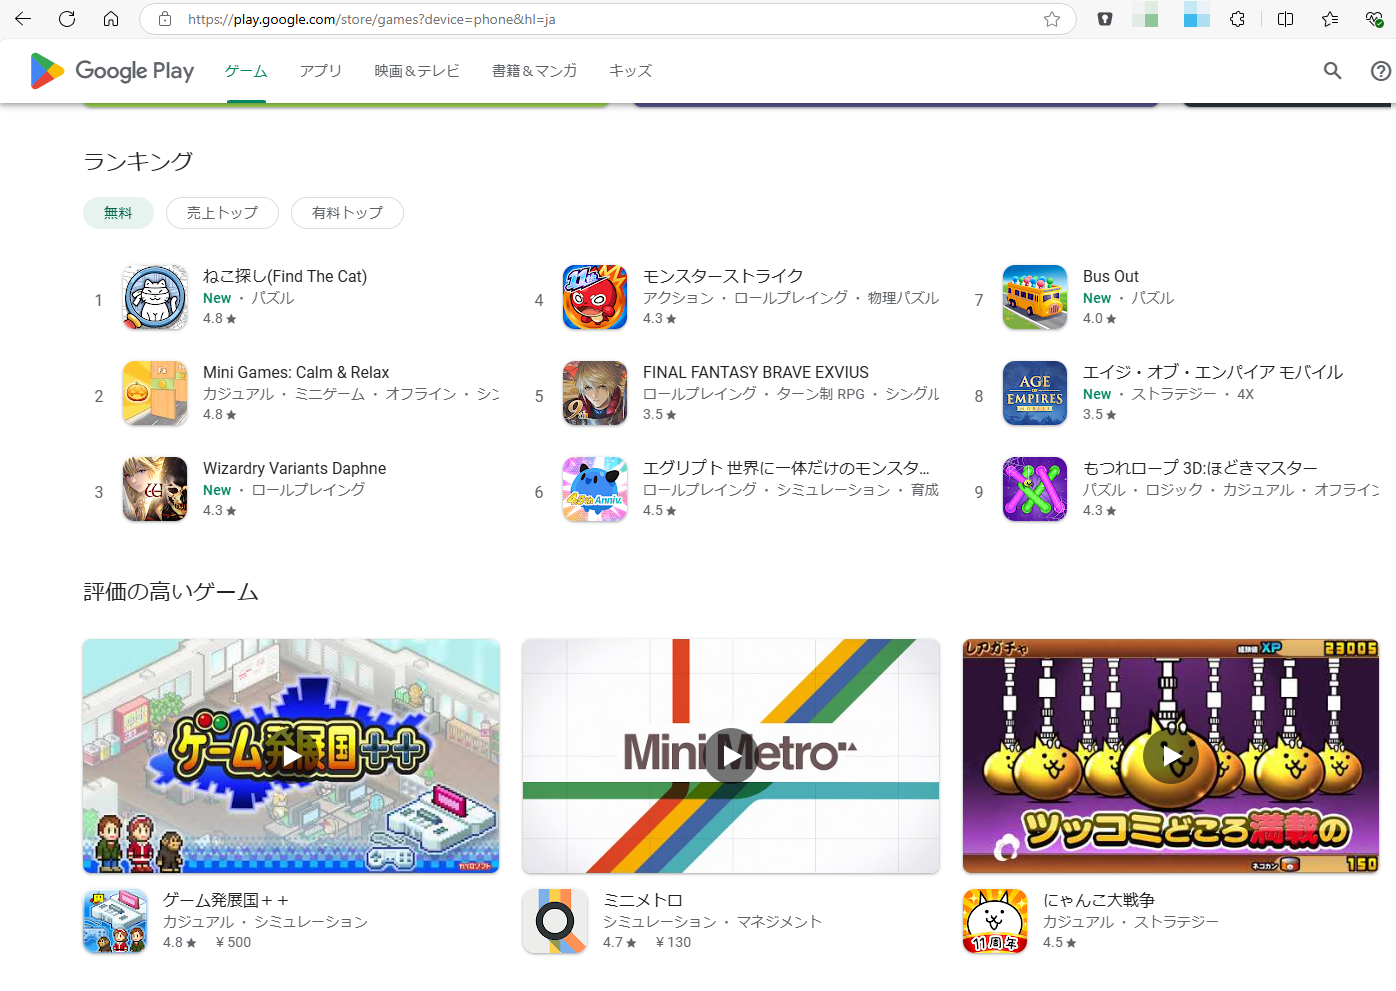
Task: Open the エイジ・オブ・エンパイア モバイル title
Action: point(1213,372)
